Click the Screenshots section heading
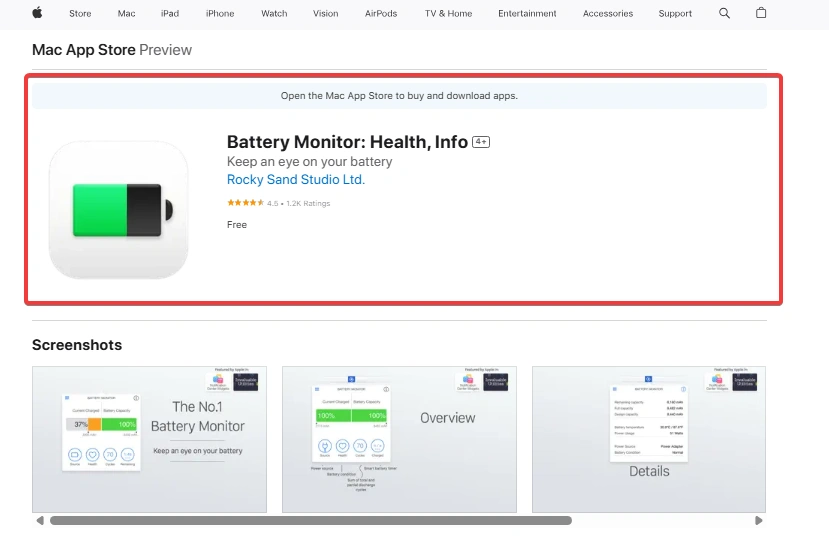The width and height of the screenshot is (829, 550). [77, 345]
